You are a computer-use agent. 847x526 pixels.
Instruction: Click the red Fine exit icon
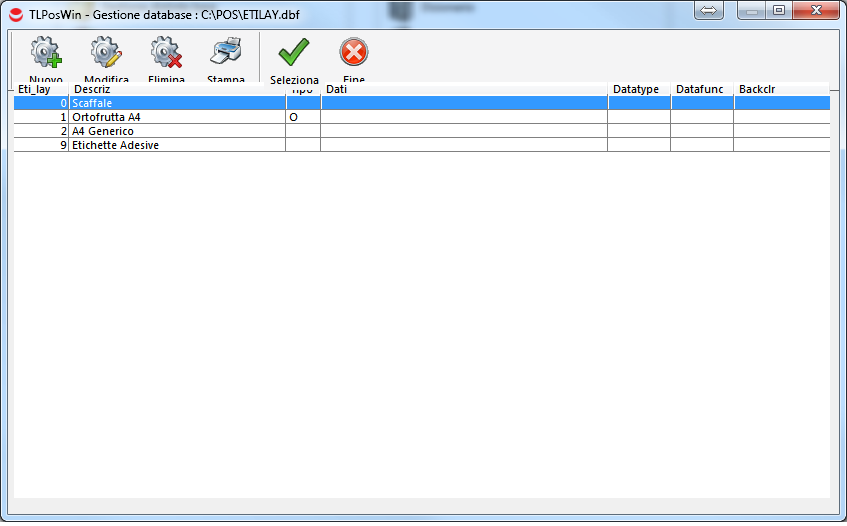pos(354,52)
